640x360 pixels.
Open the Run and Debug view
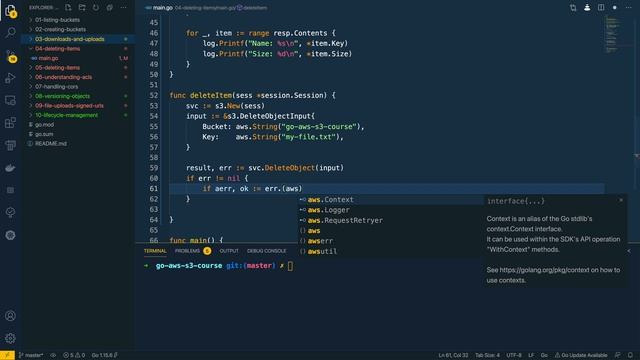click(x=10, y=78)
